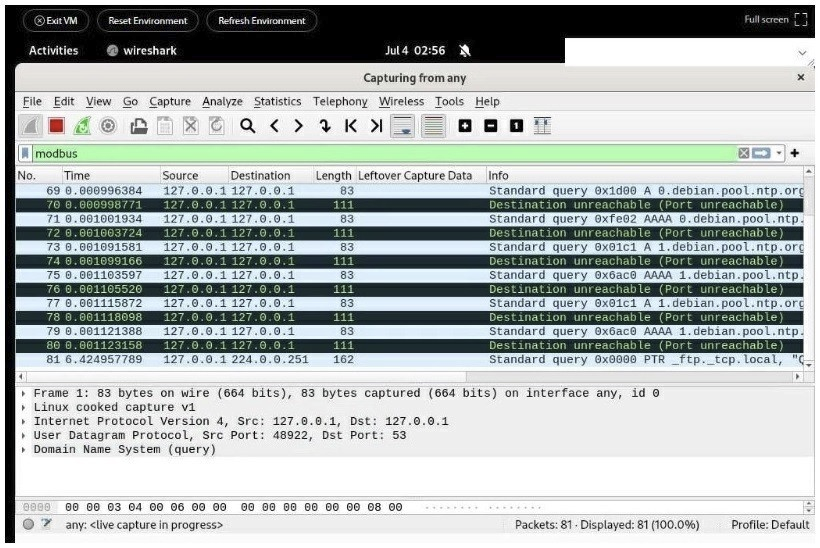Open the Edit menu
The height and width of the screenshot is (548, 820).
click(x=64, y=101)
